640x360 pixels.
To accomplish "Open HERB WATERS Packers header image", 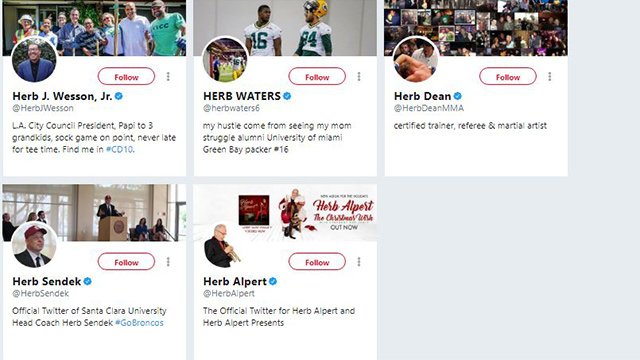I will point(285,28).
